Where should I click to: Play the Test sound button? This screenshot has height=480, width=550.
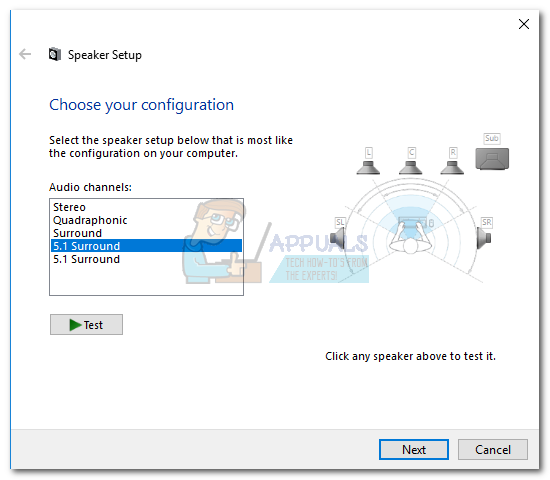[86, 325]
